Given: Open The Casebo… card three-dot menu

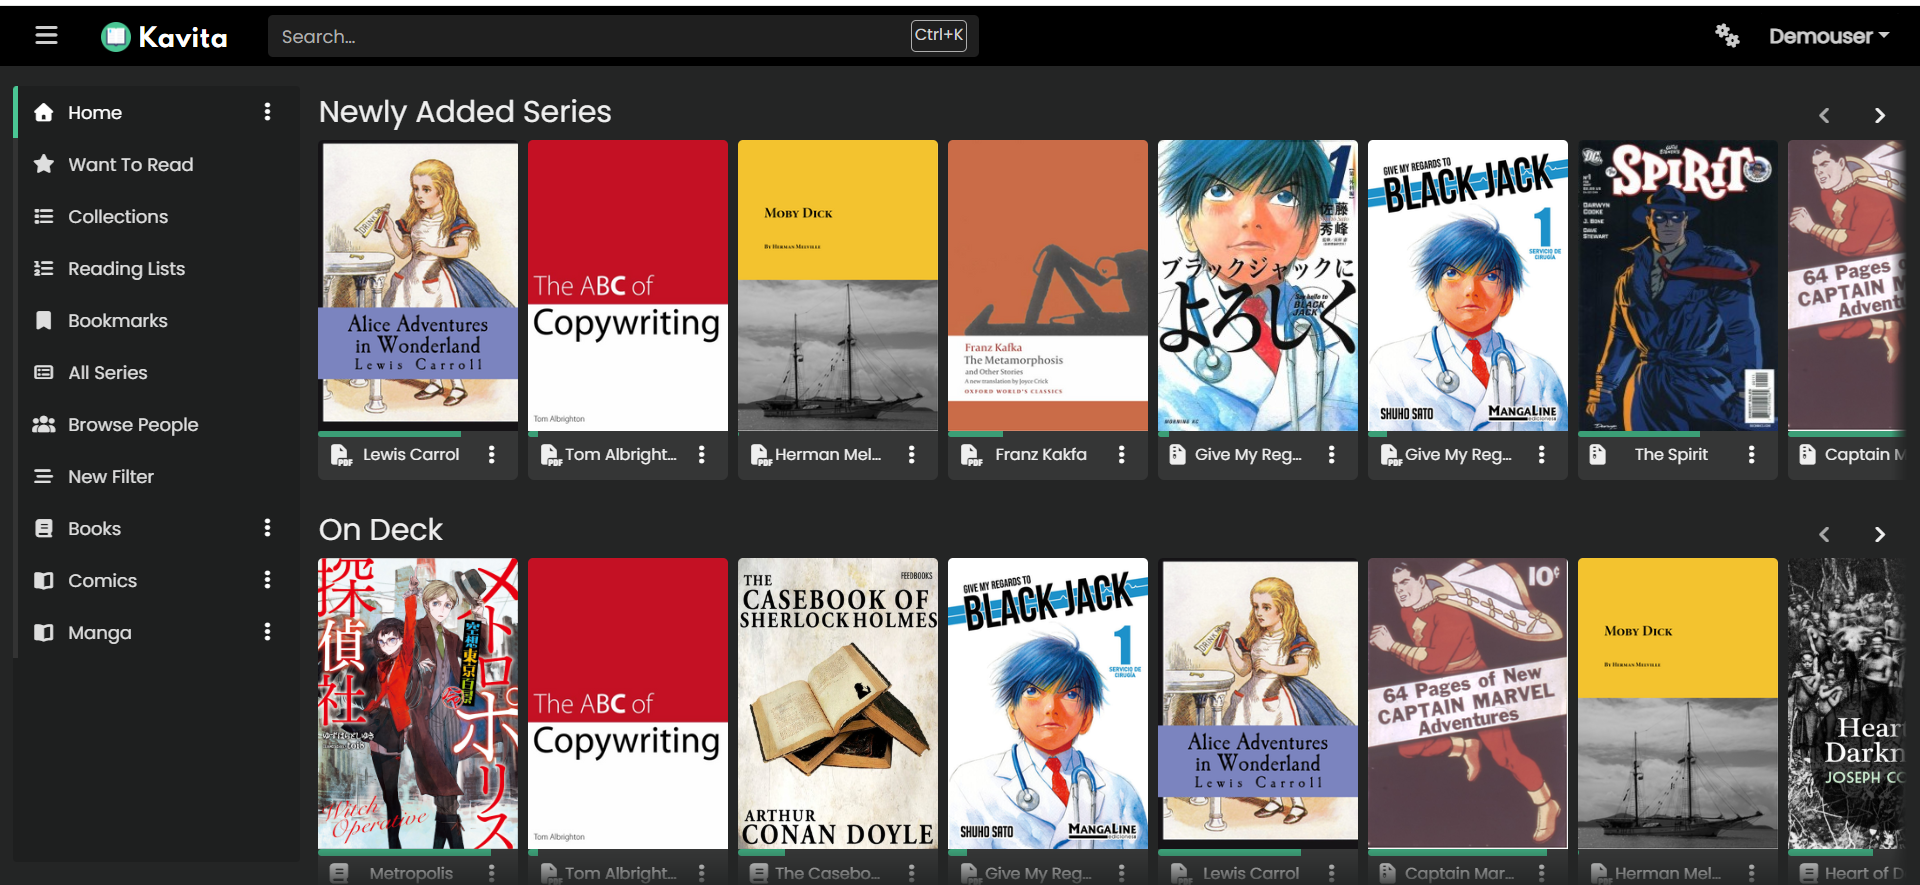Looking at the screenshot, I should [912, 873].
